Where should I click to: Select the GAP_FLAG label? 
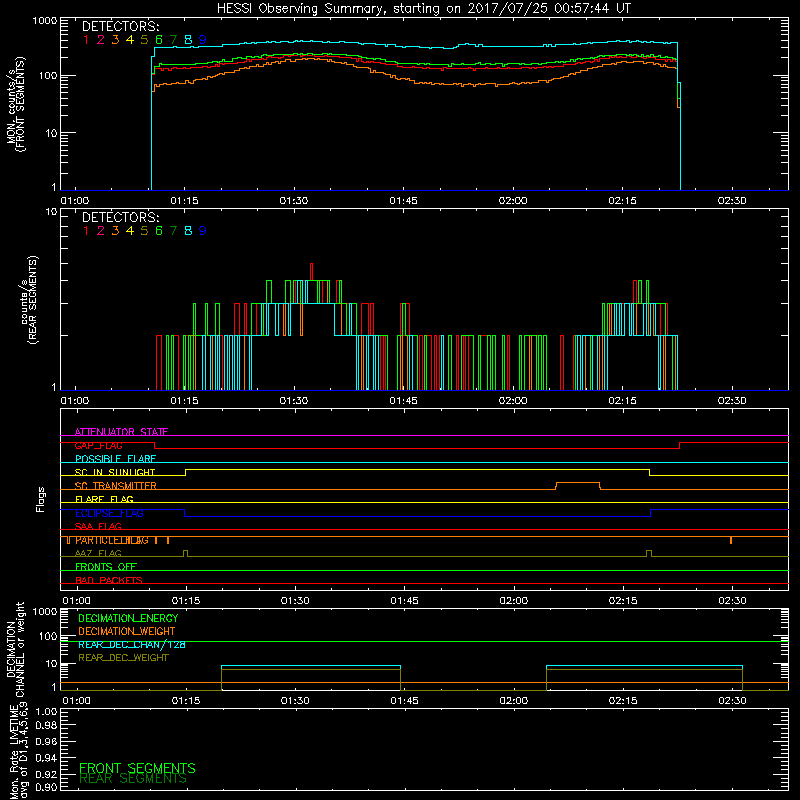click(x=98, y=445)
